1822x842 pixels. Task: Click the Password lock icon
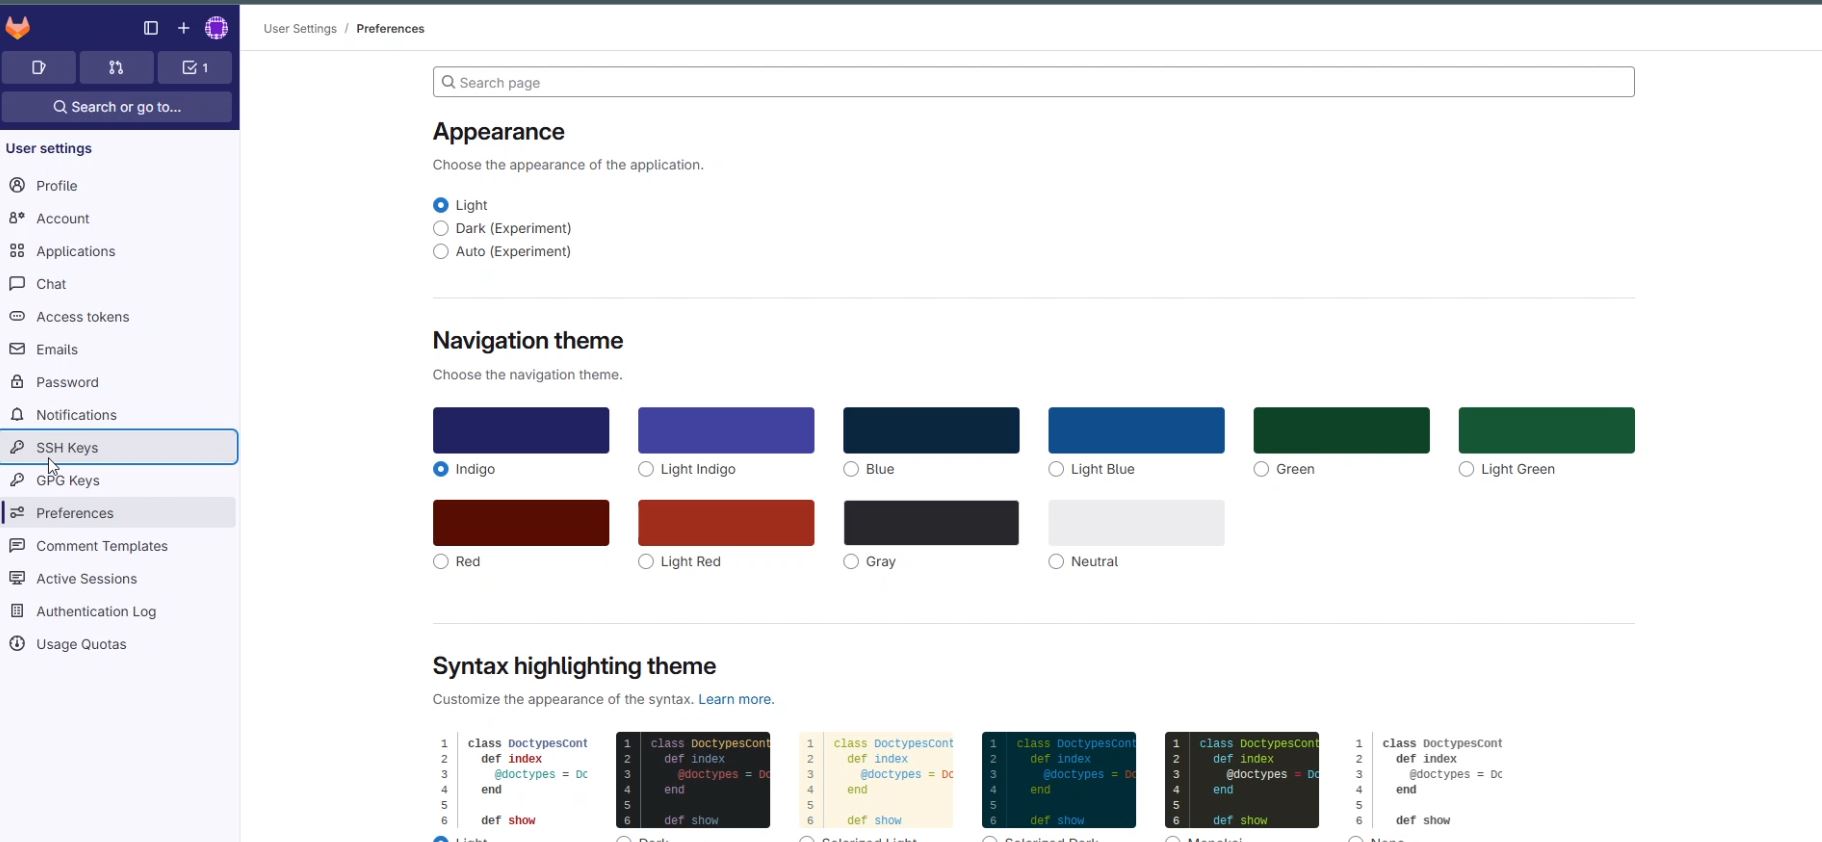coord(17,381)
